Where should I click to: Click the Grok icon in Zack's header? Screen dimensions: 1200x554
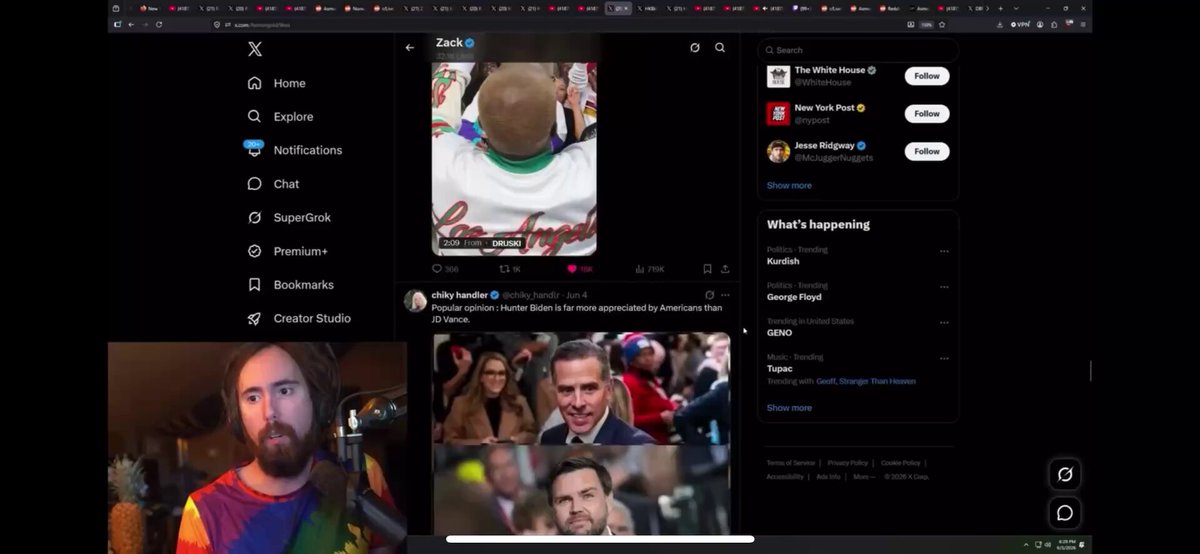[x=695, y=47]
